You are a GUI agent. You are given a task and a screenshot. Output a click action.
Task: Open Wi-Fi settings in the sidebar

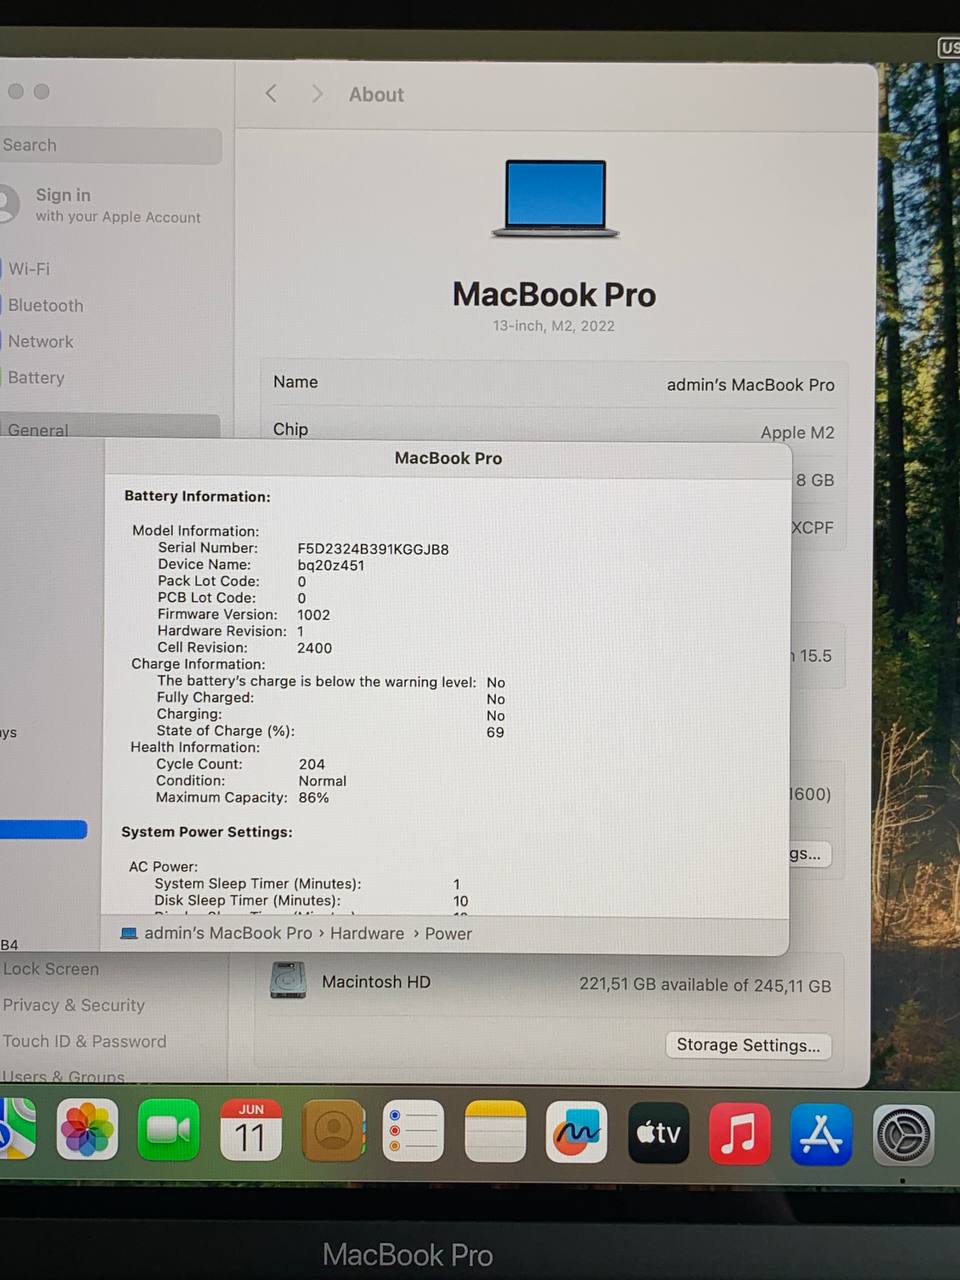[28, 269]
